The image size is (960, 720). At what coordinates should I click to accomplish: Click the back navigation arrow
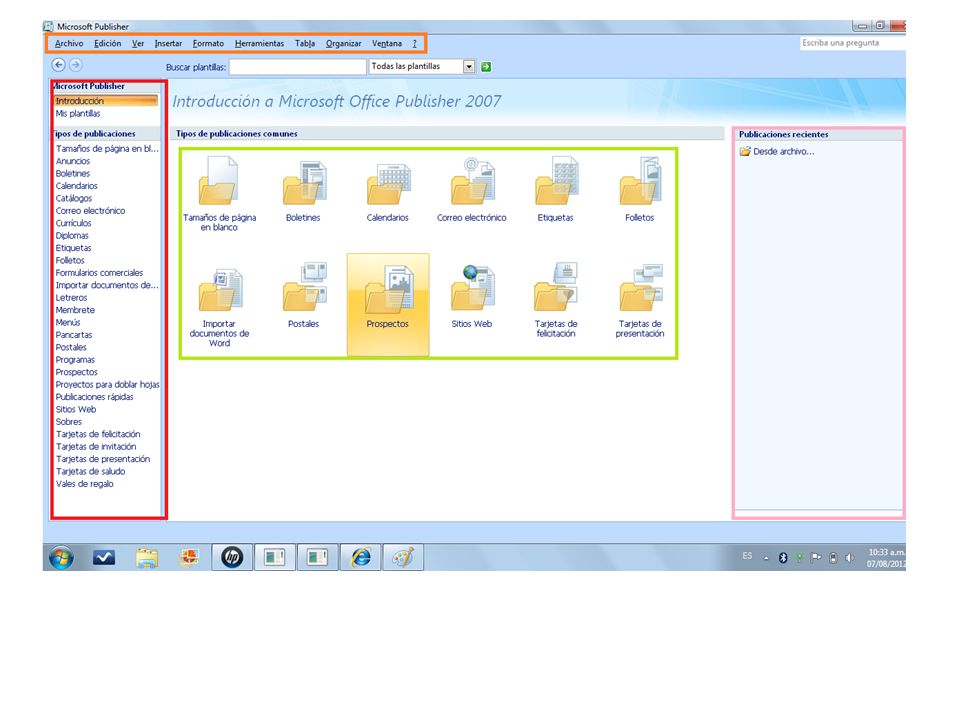point(58,65)
